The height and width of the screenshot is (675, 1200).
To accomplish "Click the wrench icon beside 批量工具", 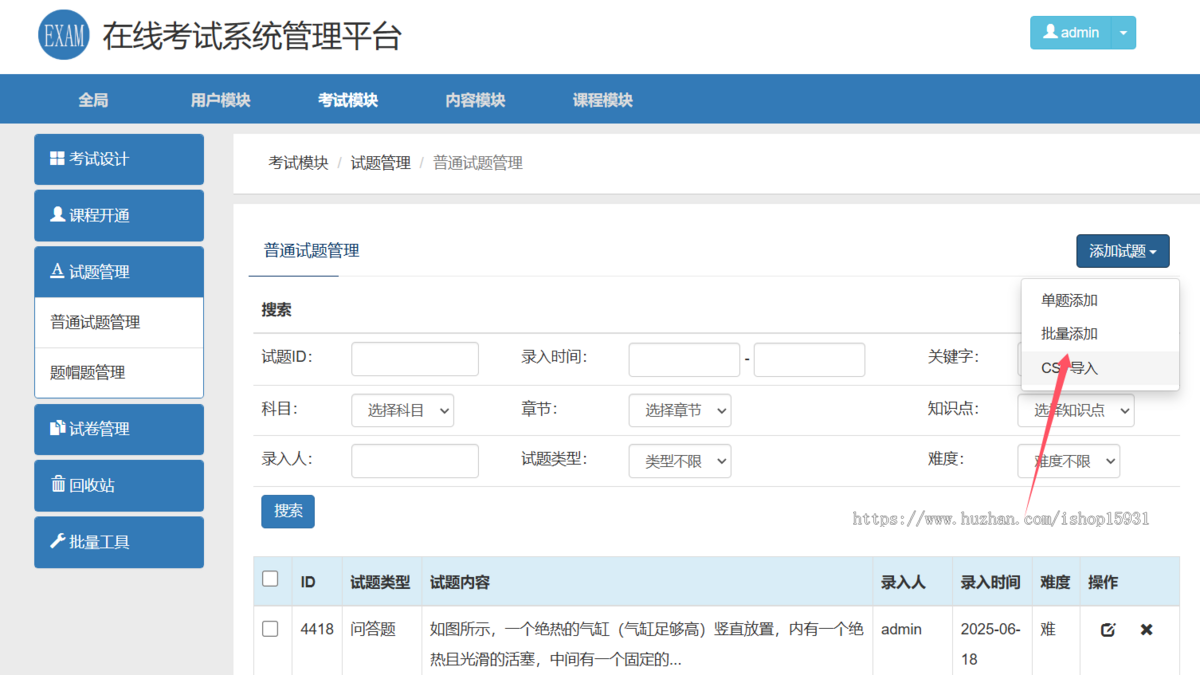I will 57,541.
